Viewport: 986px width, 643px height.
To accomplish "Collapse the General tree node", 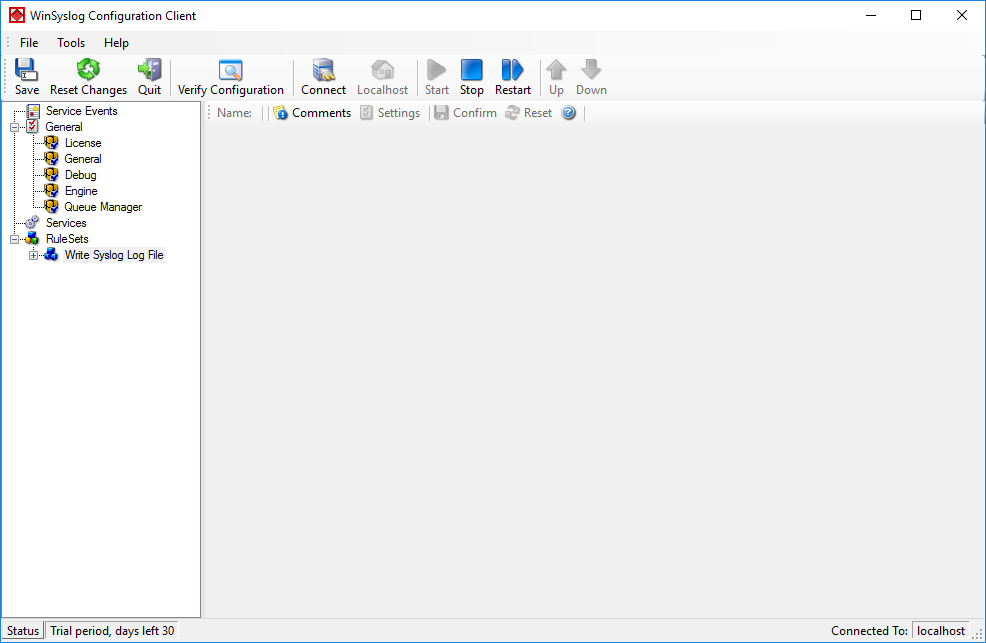I will click(x=14, y=127).
